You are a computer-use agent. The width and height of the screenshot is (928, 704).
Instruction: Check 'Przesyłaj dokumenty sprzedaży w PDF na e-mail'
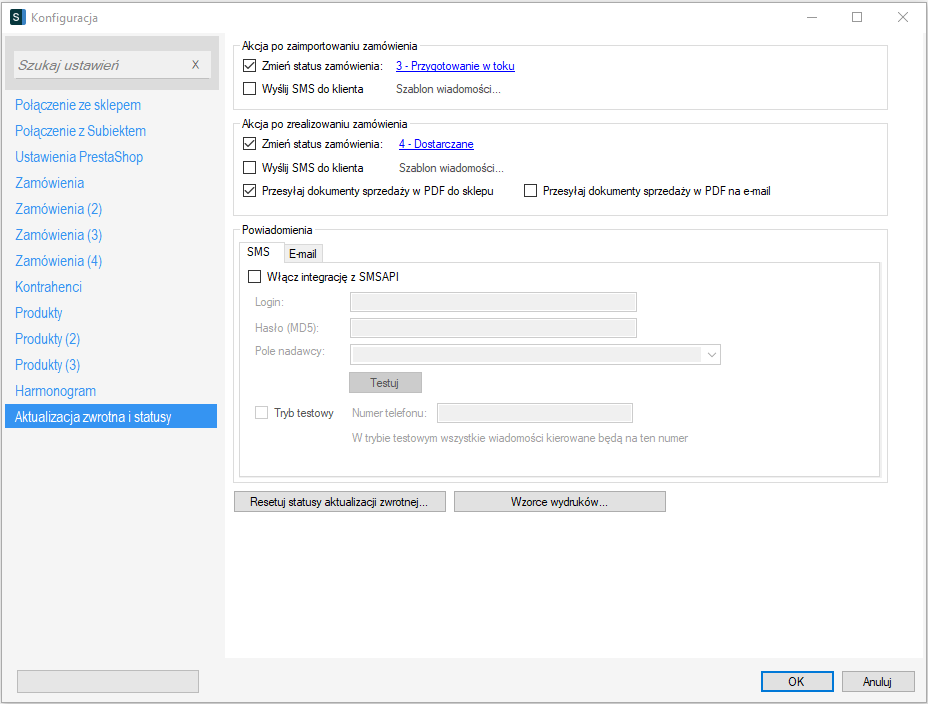coord(531,191)
